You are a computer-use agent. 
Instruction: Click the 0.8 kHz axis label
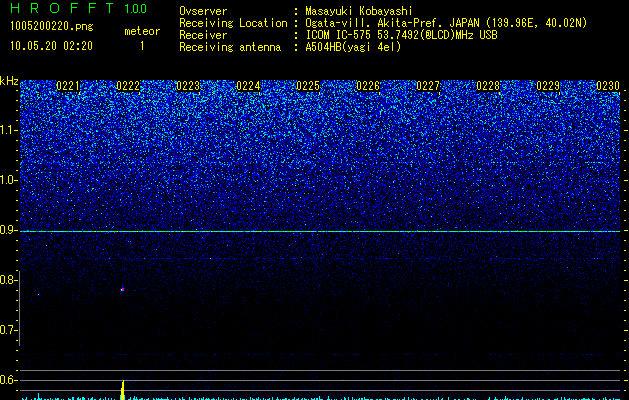[x=8, y=280]
